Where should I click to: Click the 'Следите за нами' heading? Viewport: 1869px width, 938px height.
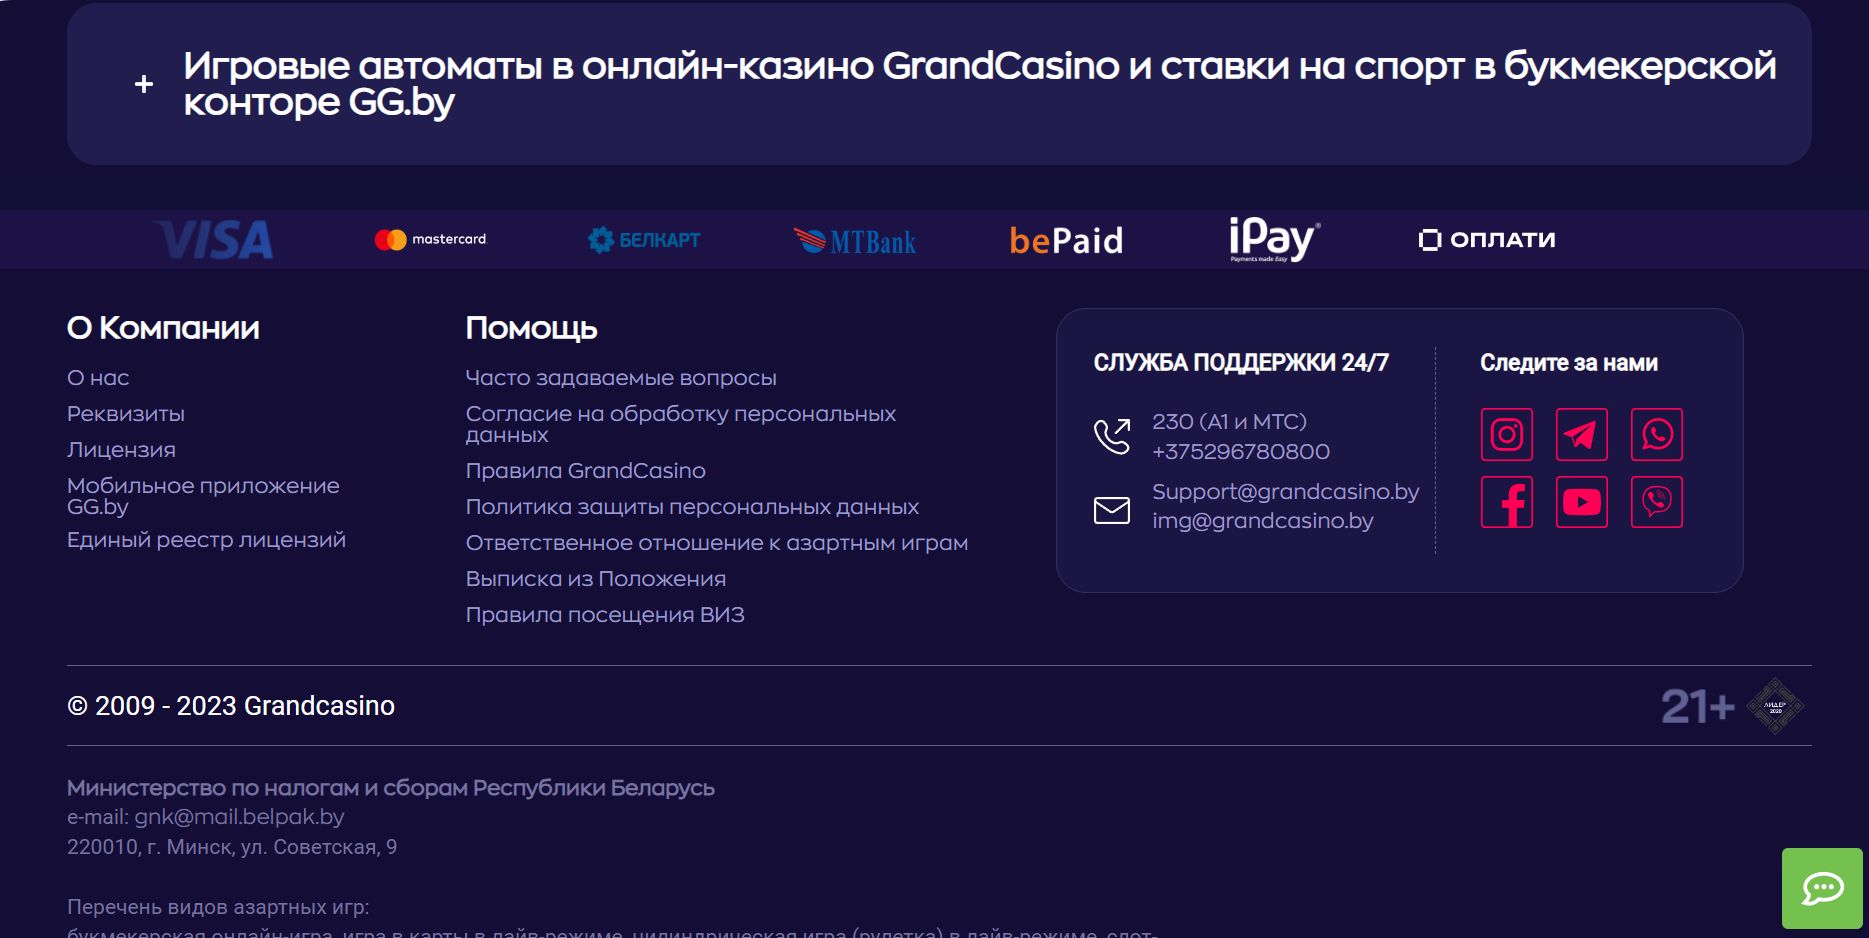pyautogui.click(x=1568, y=363)
